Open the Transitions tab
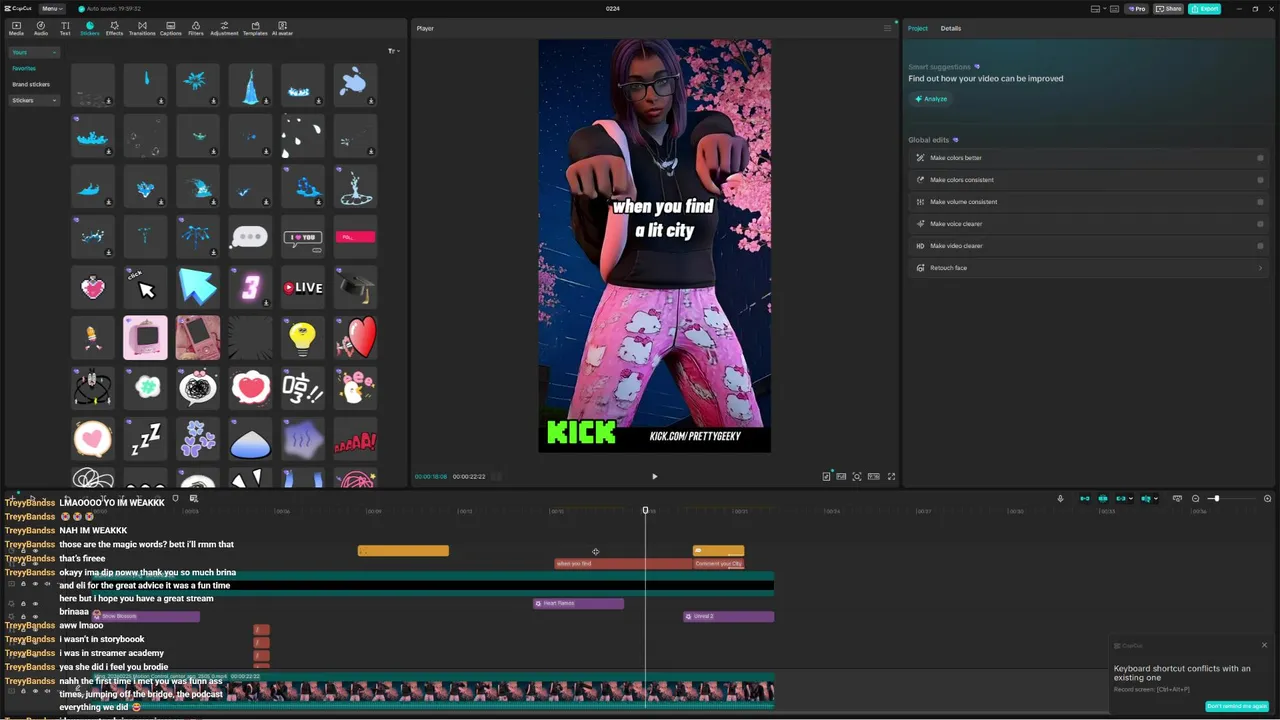The width and height of the screenshot is (1280, 720). pyautogui.click(x=142, y=28)
